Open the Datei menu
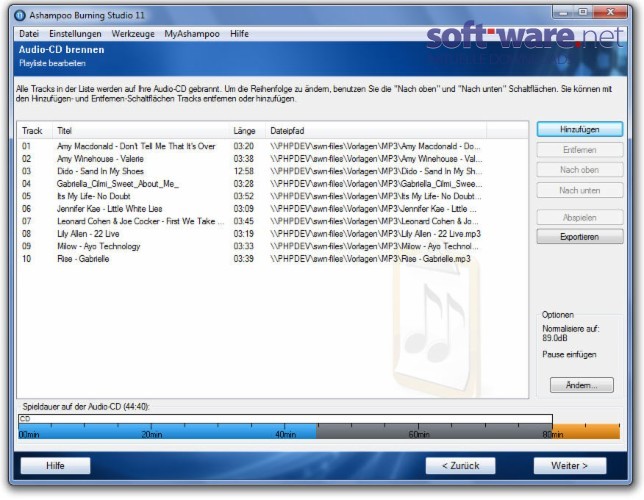Viewport: 644px width, 500px height. 29,34
